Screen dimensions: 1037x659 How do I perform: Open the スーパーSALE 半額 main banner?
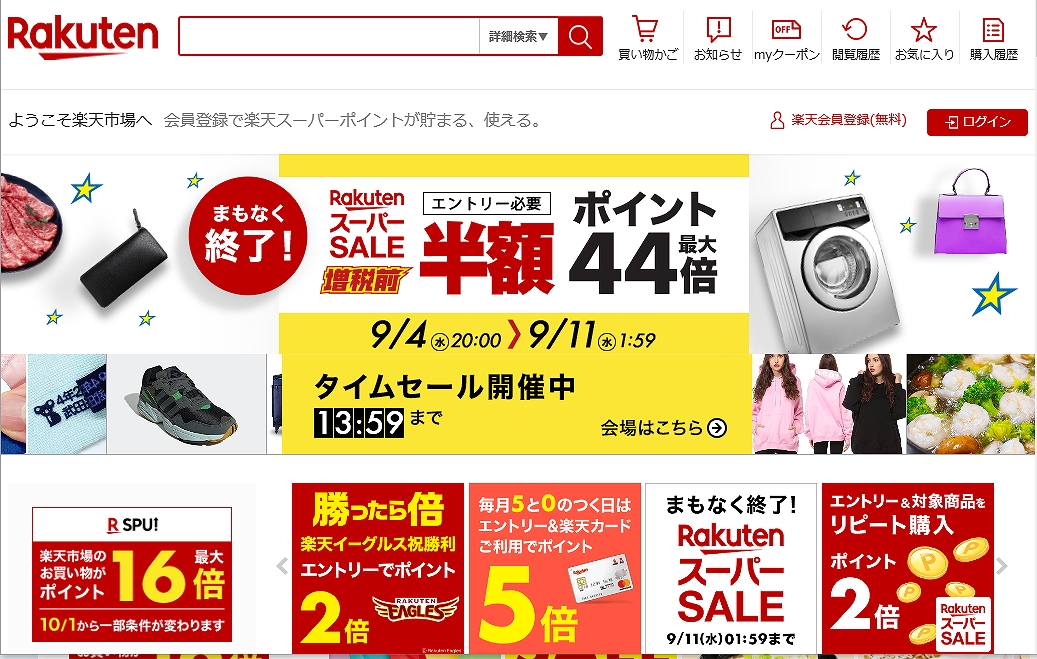point(514,254)
